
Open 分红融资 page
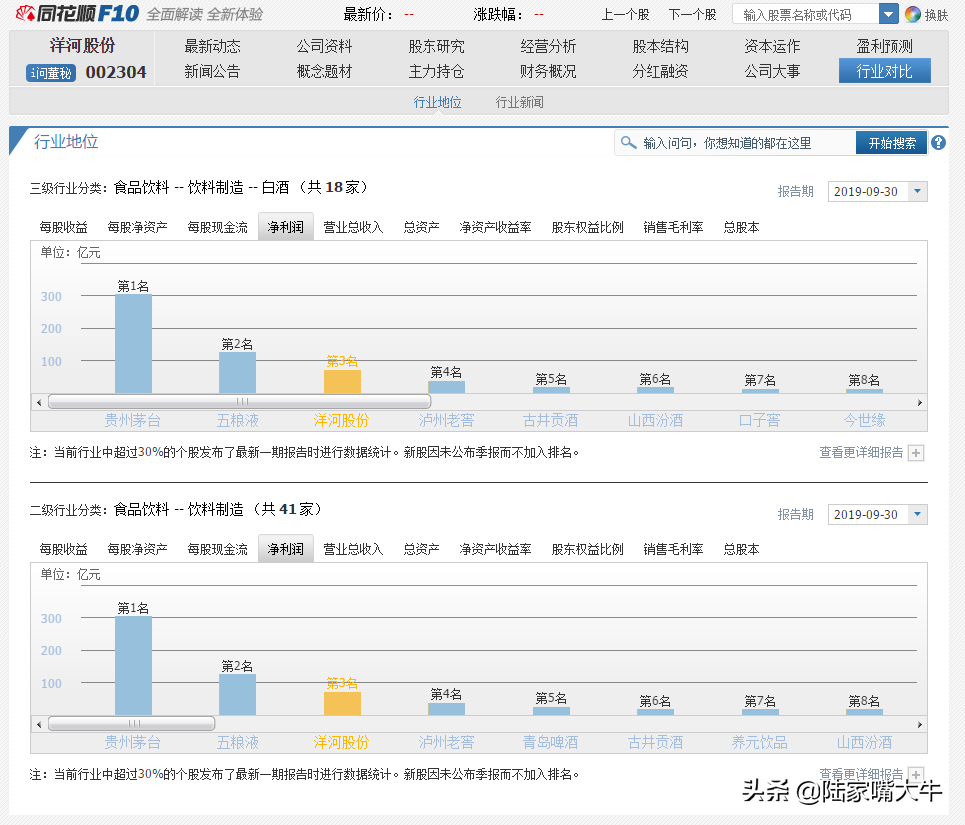660,71
